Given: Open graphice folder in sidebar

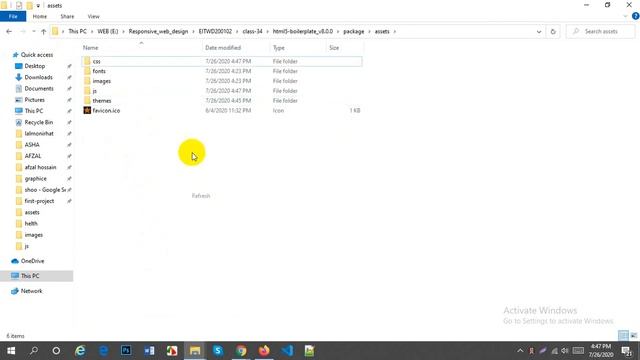Looking at the screenshot, I should (36, 179).
